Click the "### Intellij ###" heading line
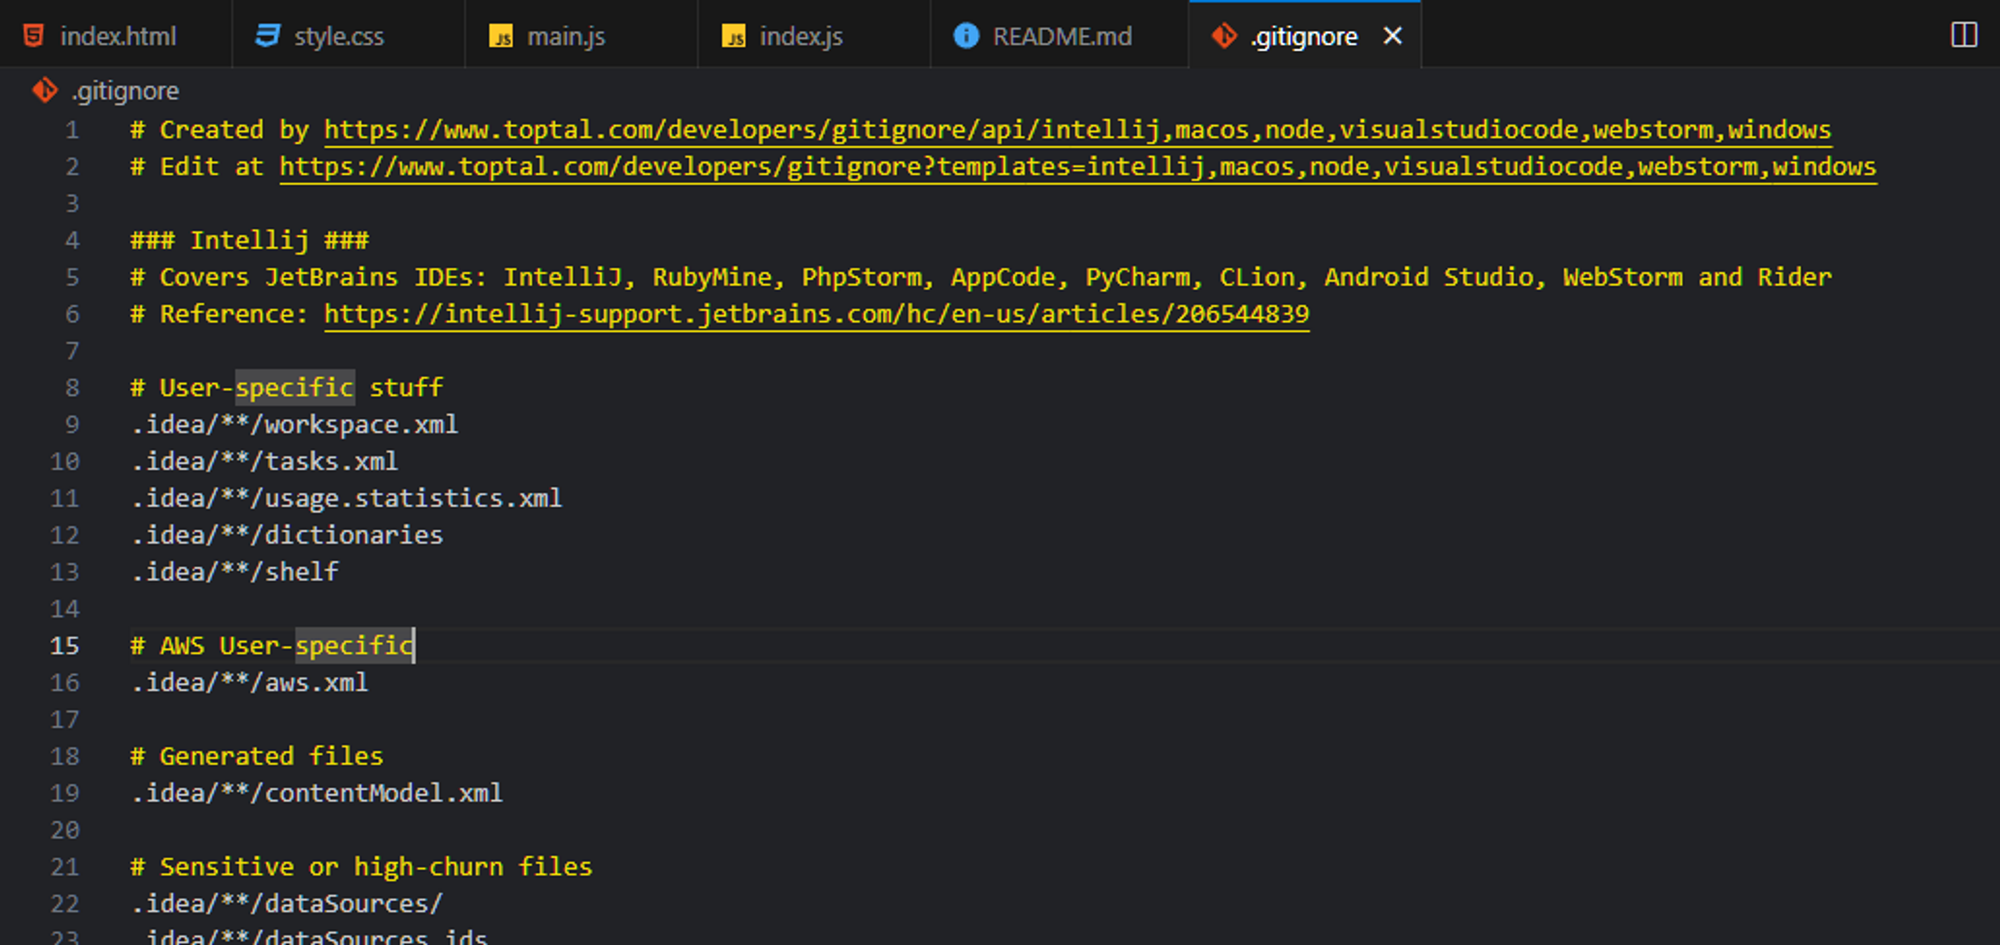 point(249,240)
